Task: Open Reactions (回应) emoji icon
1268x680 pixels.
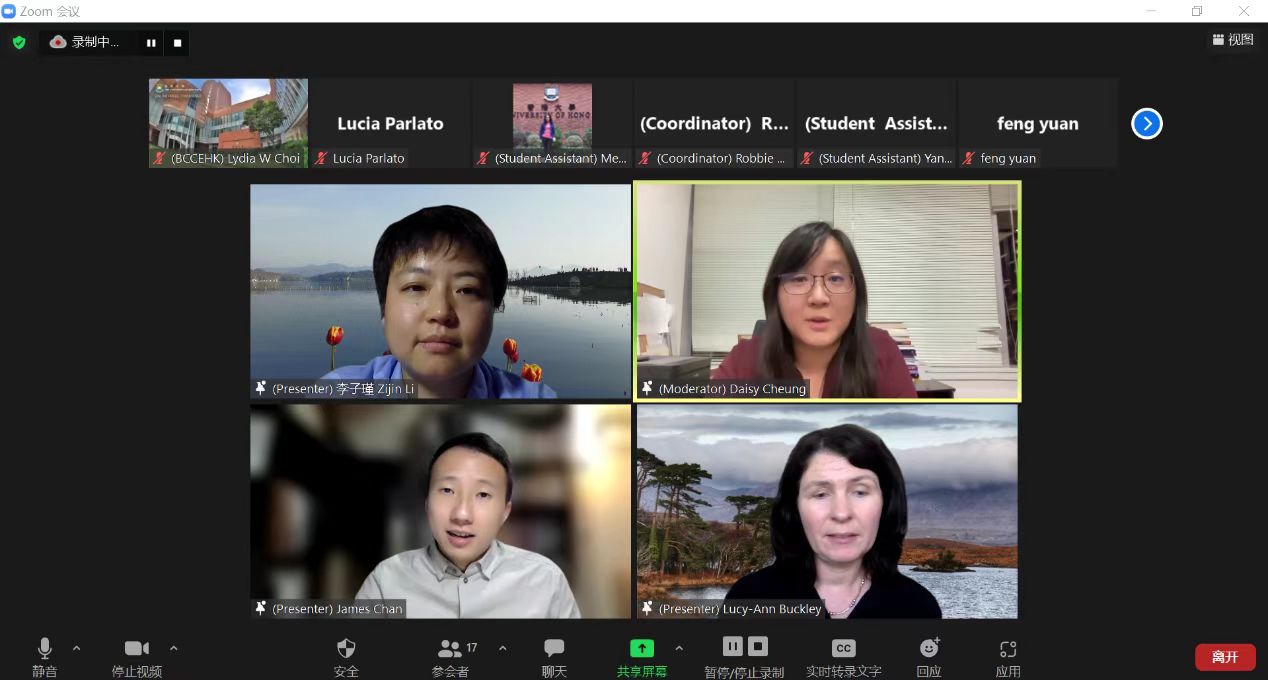Action: coord(929,648)
